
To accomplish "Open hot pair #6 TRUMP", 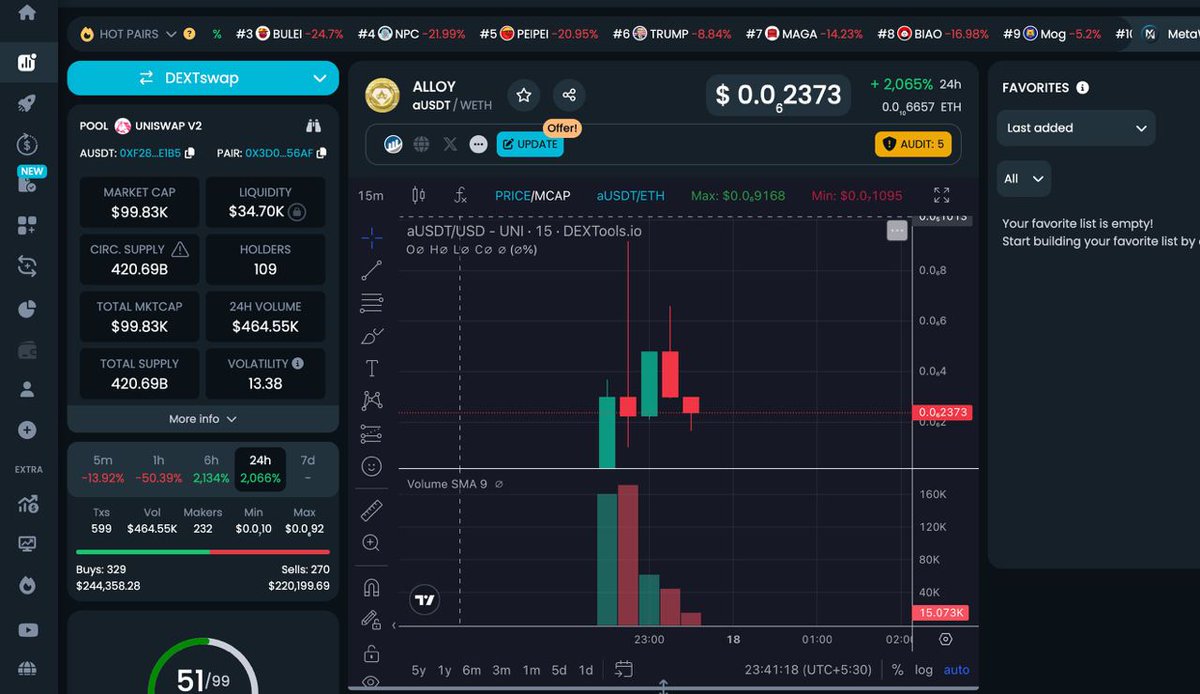I will tap(672, 34).
